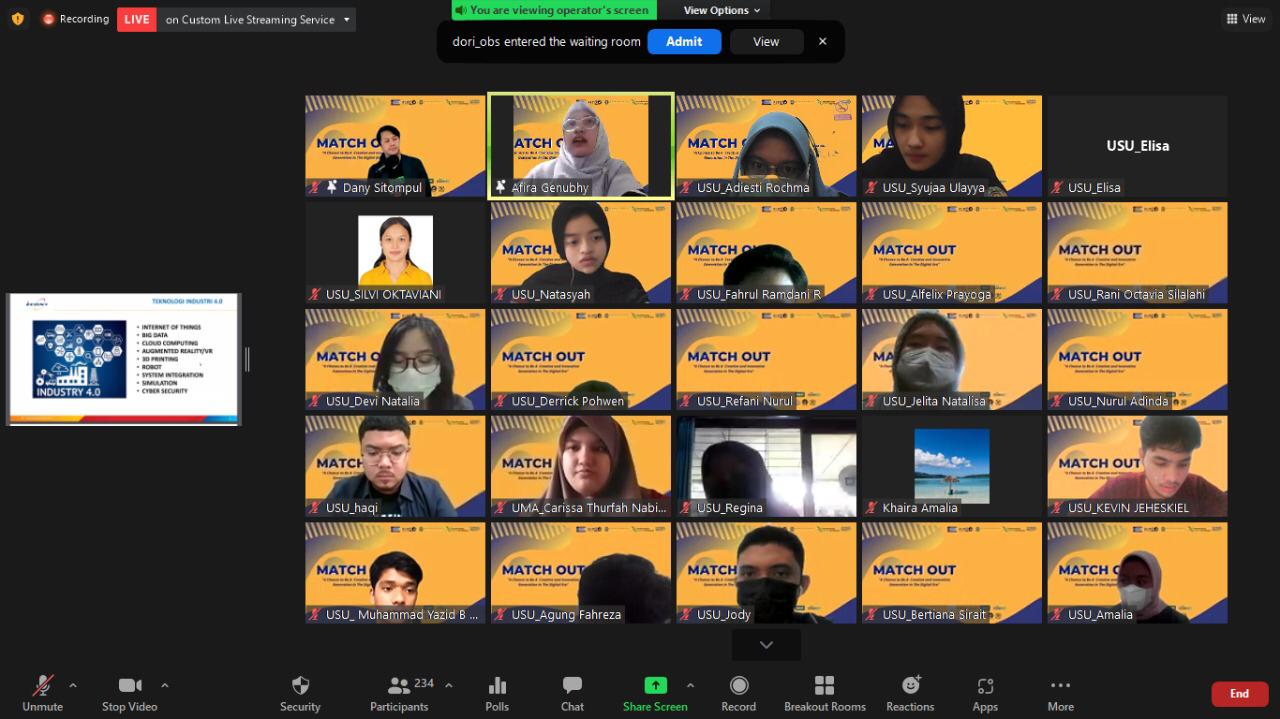Expand audio options arrow next to Unmute

[72, 685]
